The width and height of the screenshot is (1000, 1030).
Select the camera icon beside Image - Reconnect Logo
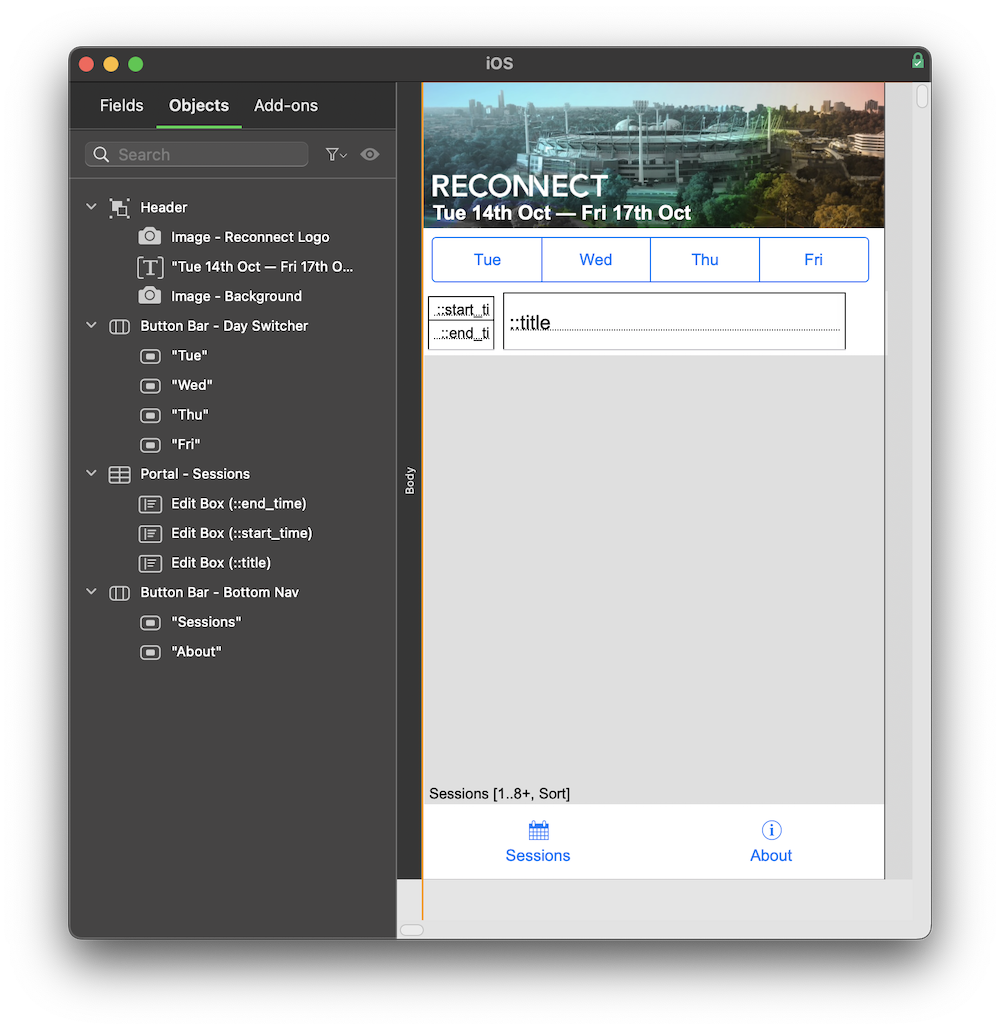tap(151, 237)
